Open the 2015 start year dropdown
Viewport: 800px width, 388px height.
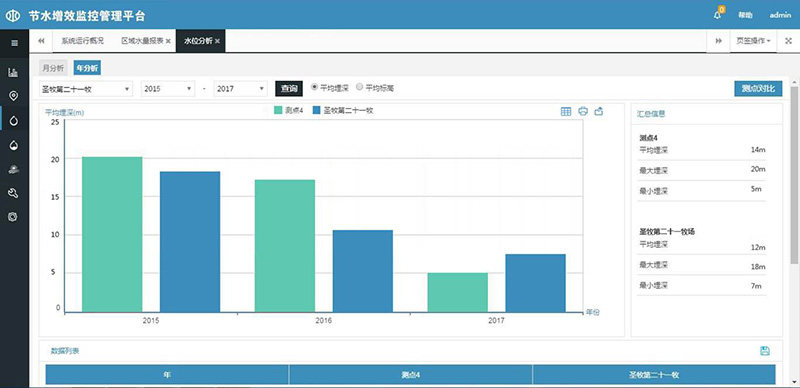point(168,89)
